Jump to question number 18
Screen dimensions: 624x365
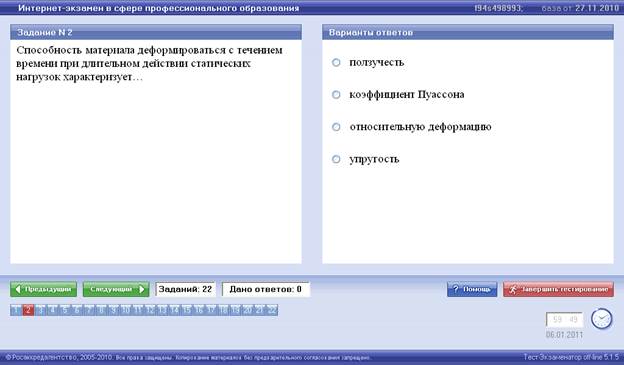tap(223, 310)
